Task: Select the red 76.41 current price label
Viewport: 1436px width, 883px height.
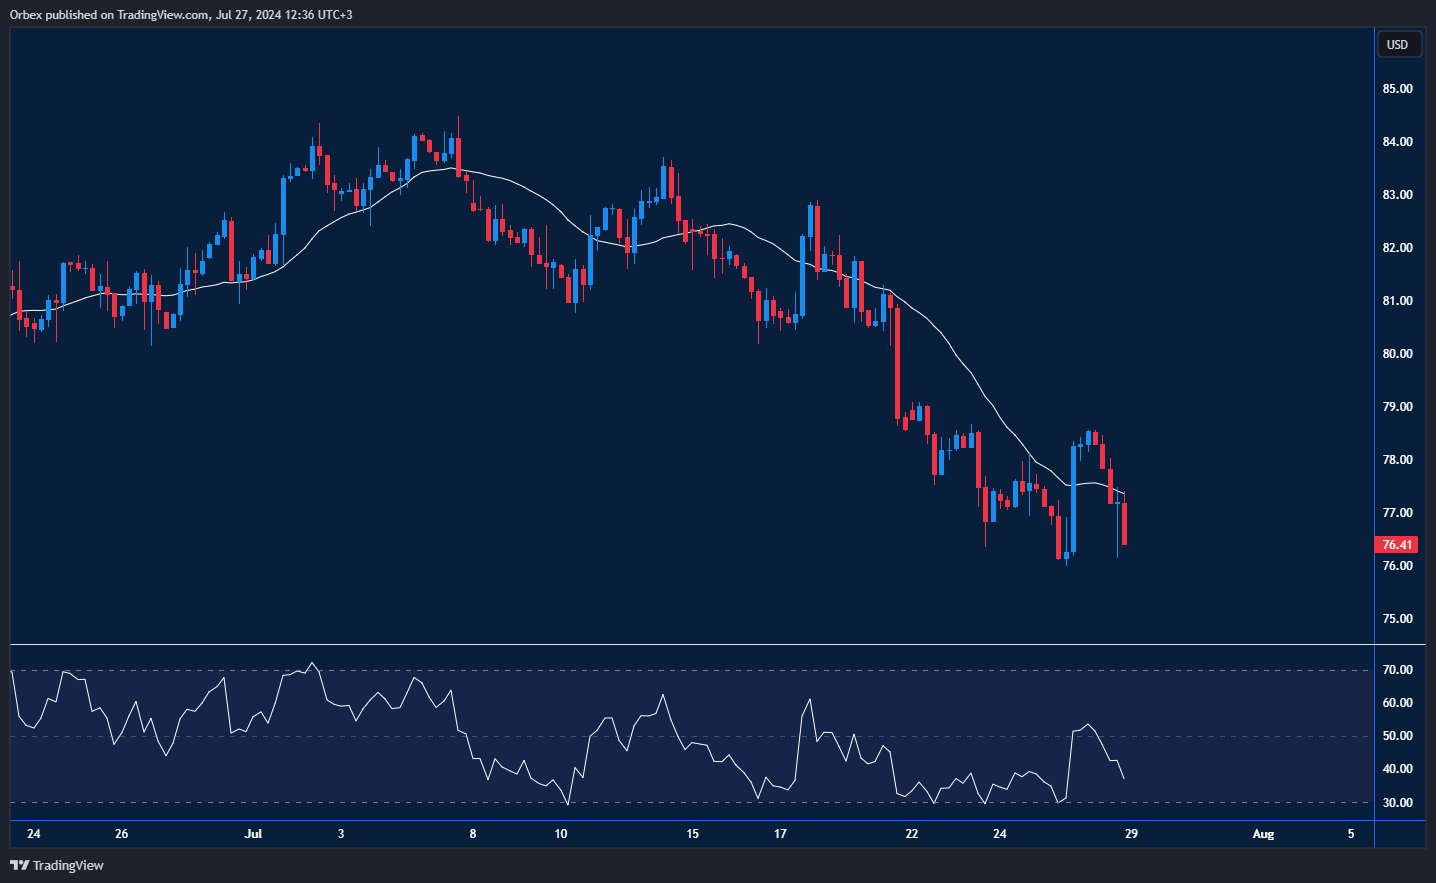Action: pyautogui.click(x=1397, y=545)
